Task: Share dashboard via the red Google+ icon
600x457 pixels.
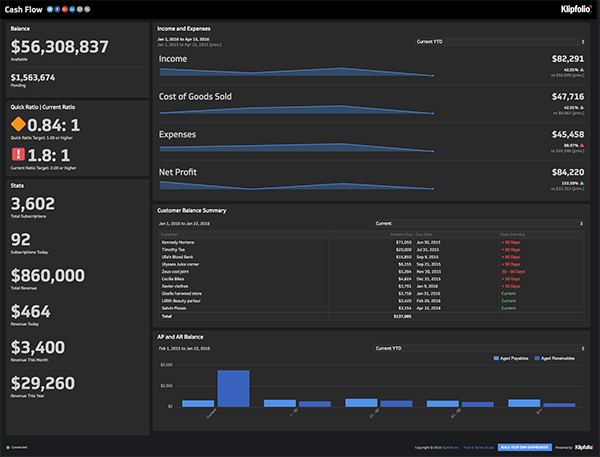Action: pos(65,10)
